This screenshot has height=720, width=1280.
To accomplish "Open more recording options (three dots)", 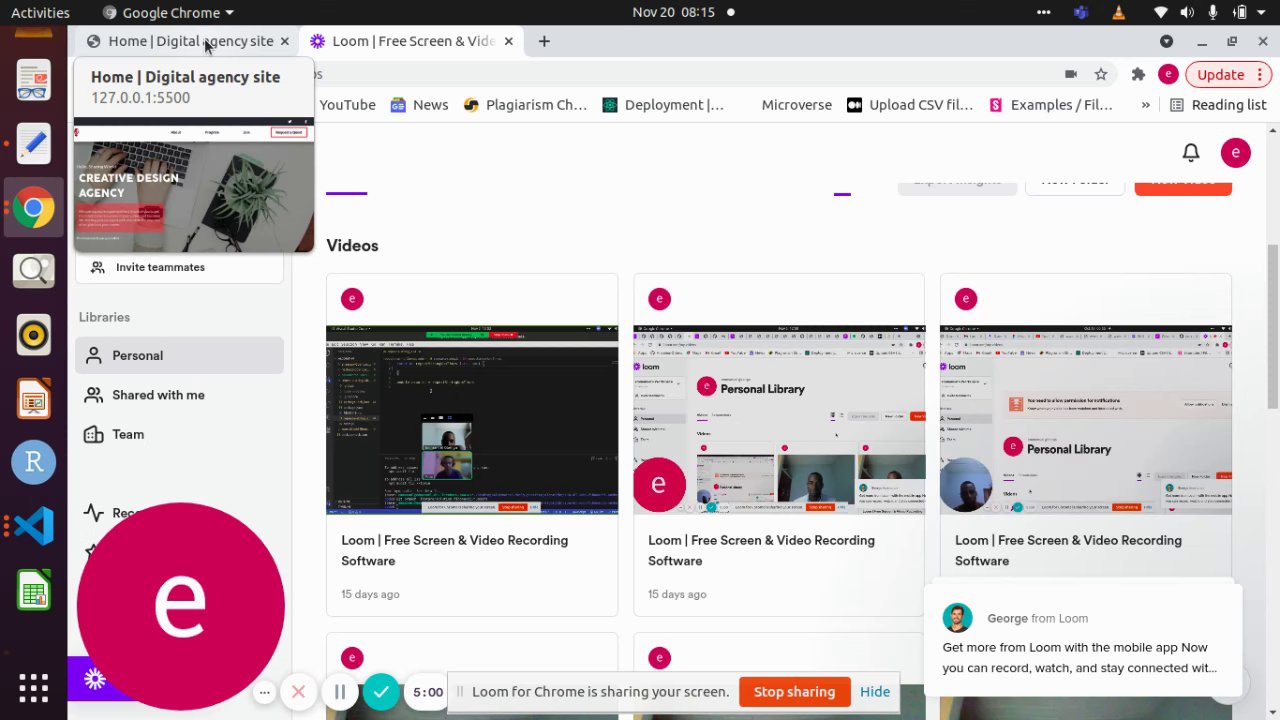I will (264, 692).
